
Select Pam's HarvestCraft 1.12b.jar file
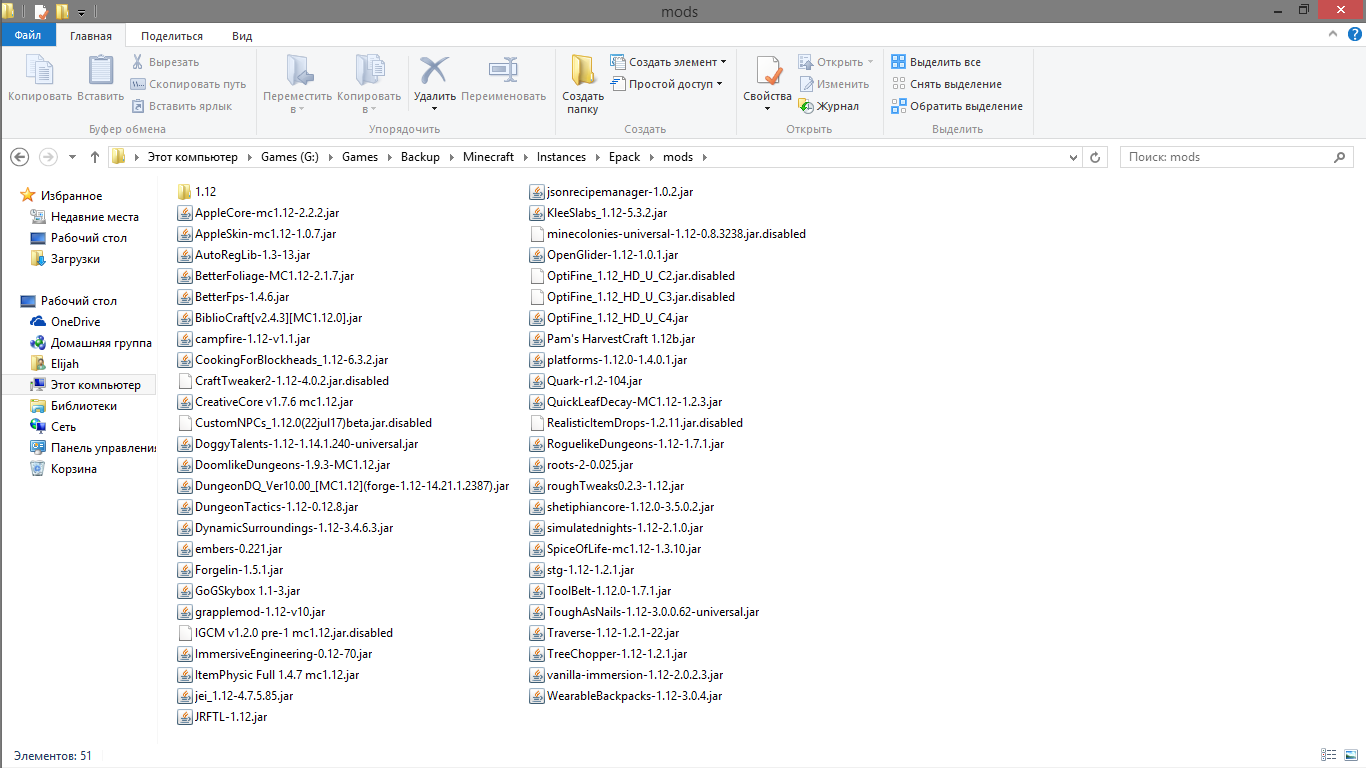coord(612,338)
